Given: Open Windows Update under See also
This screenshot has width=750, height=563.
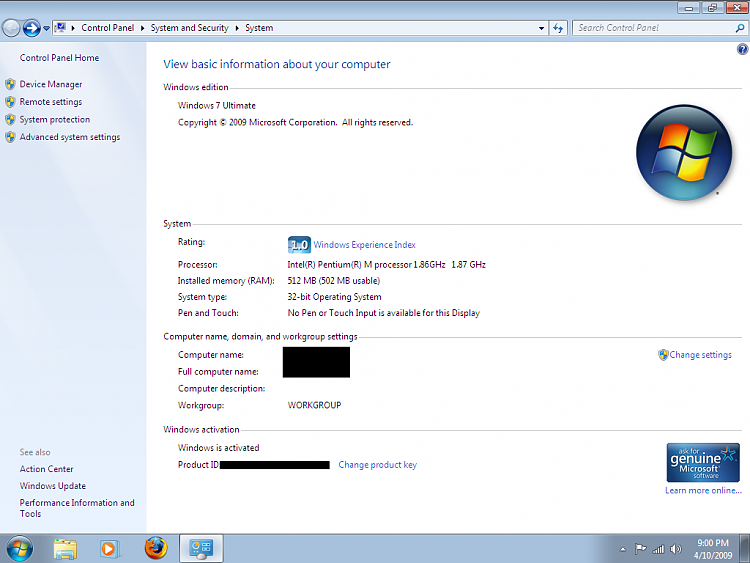Looking at the screenshot, I should [x=53, y=486].
